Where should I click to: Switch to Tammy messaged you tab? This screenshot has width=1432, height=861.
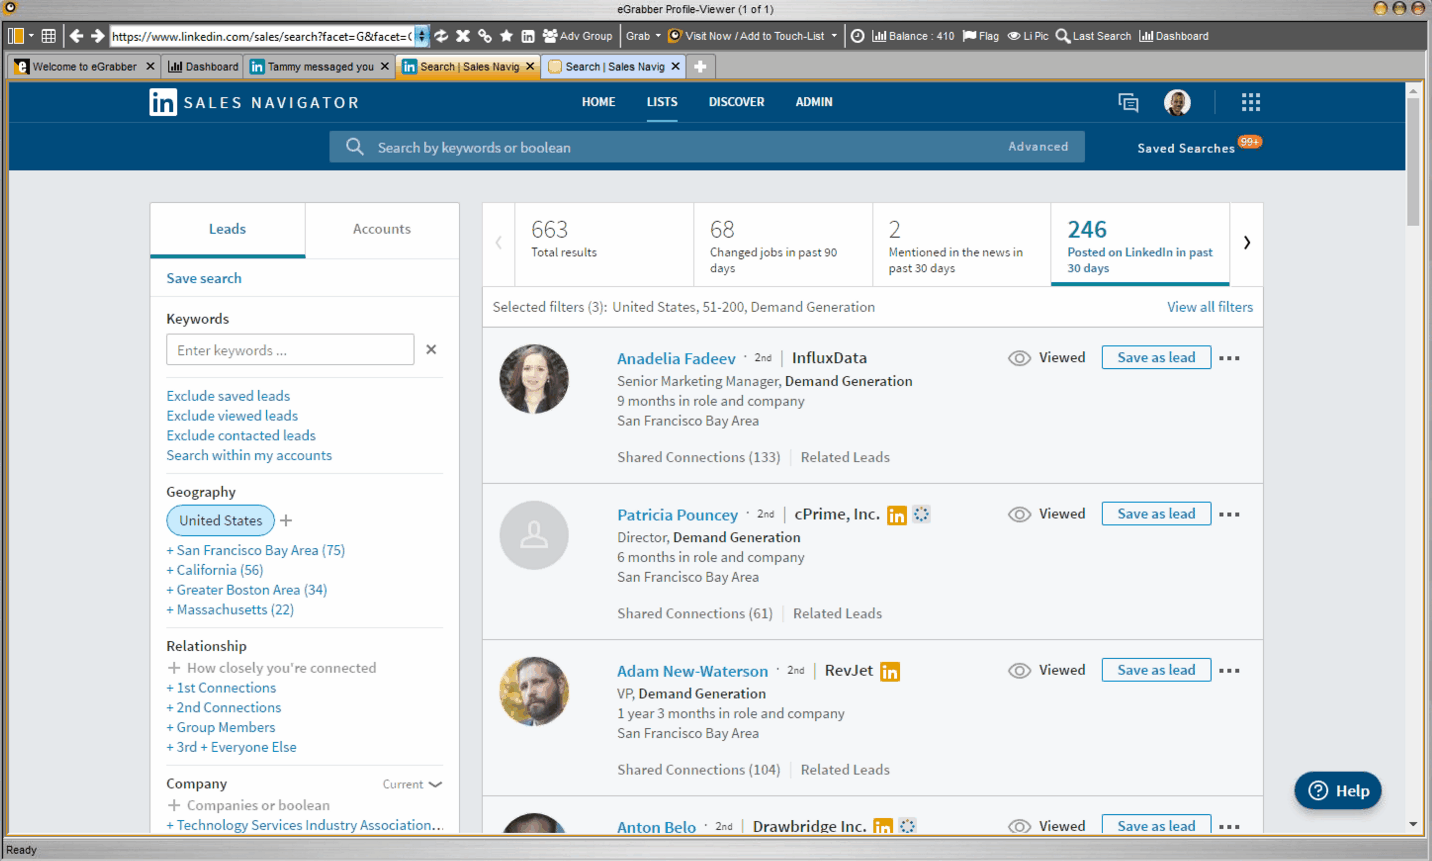(x=320, y=67)
